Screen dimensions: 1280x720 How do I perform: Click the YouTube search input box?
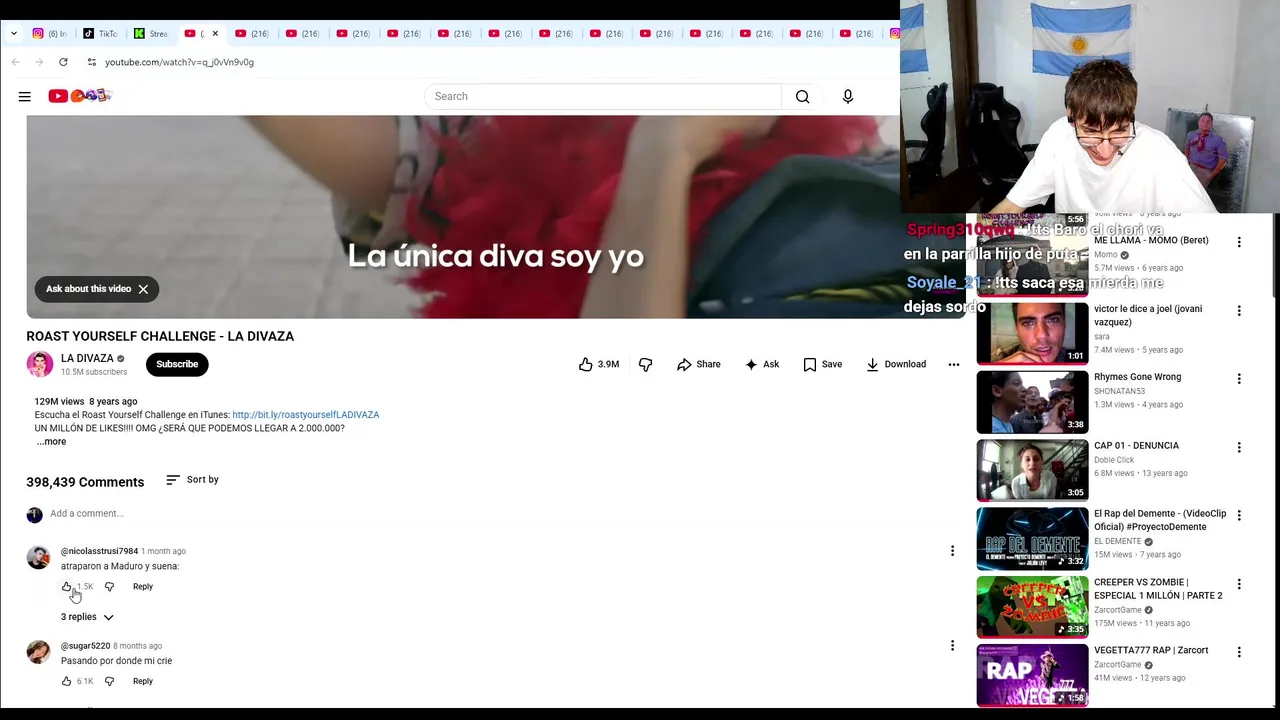click(603, 96)
